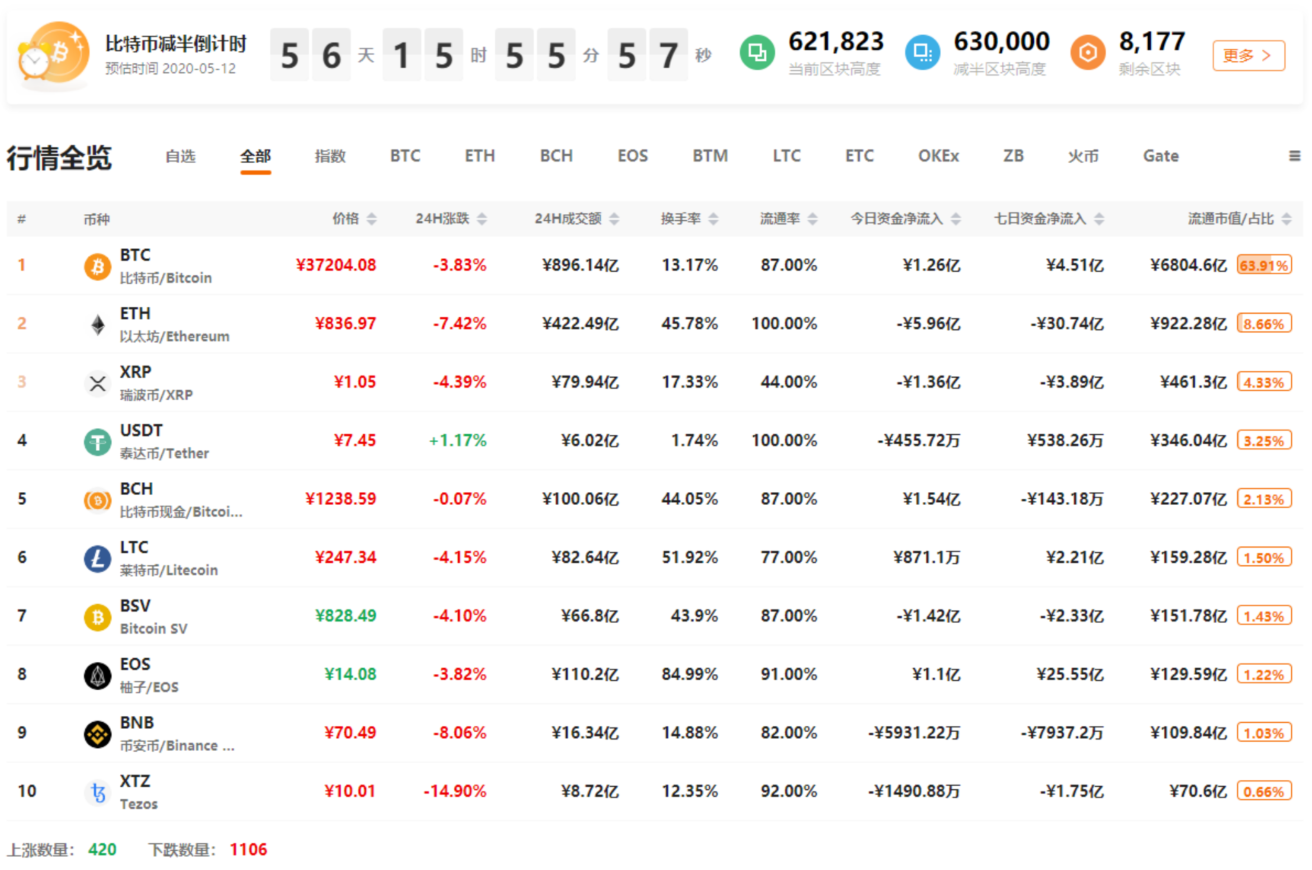Click the XTZ Tezos coin logo
Image resolution: width=1312 pixels, height=870 pixels.
pyautogui.click(x=97, y=792)
